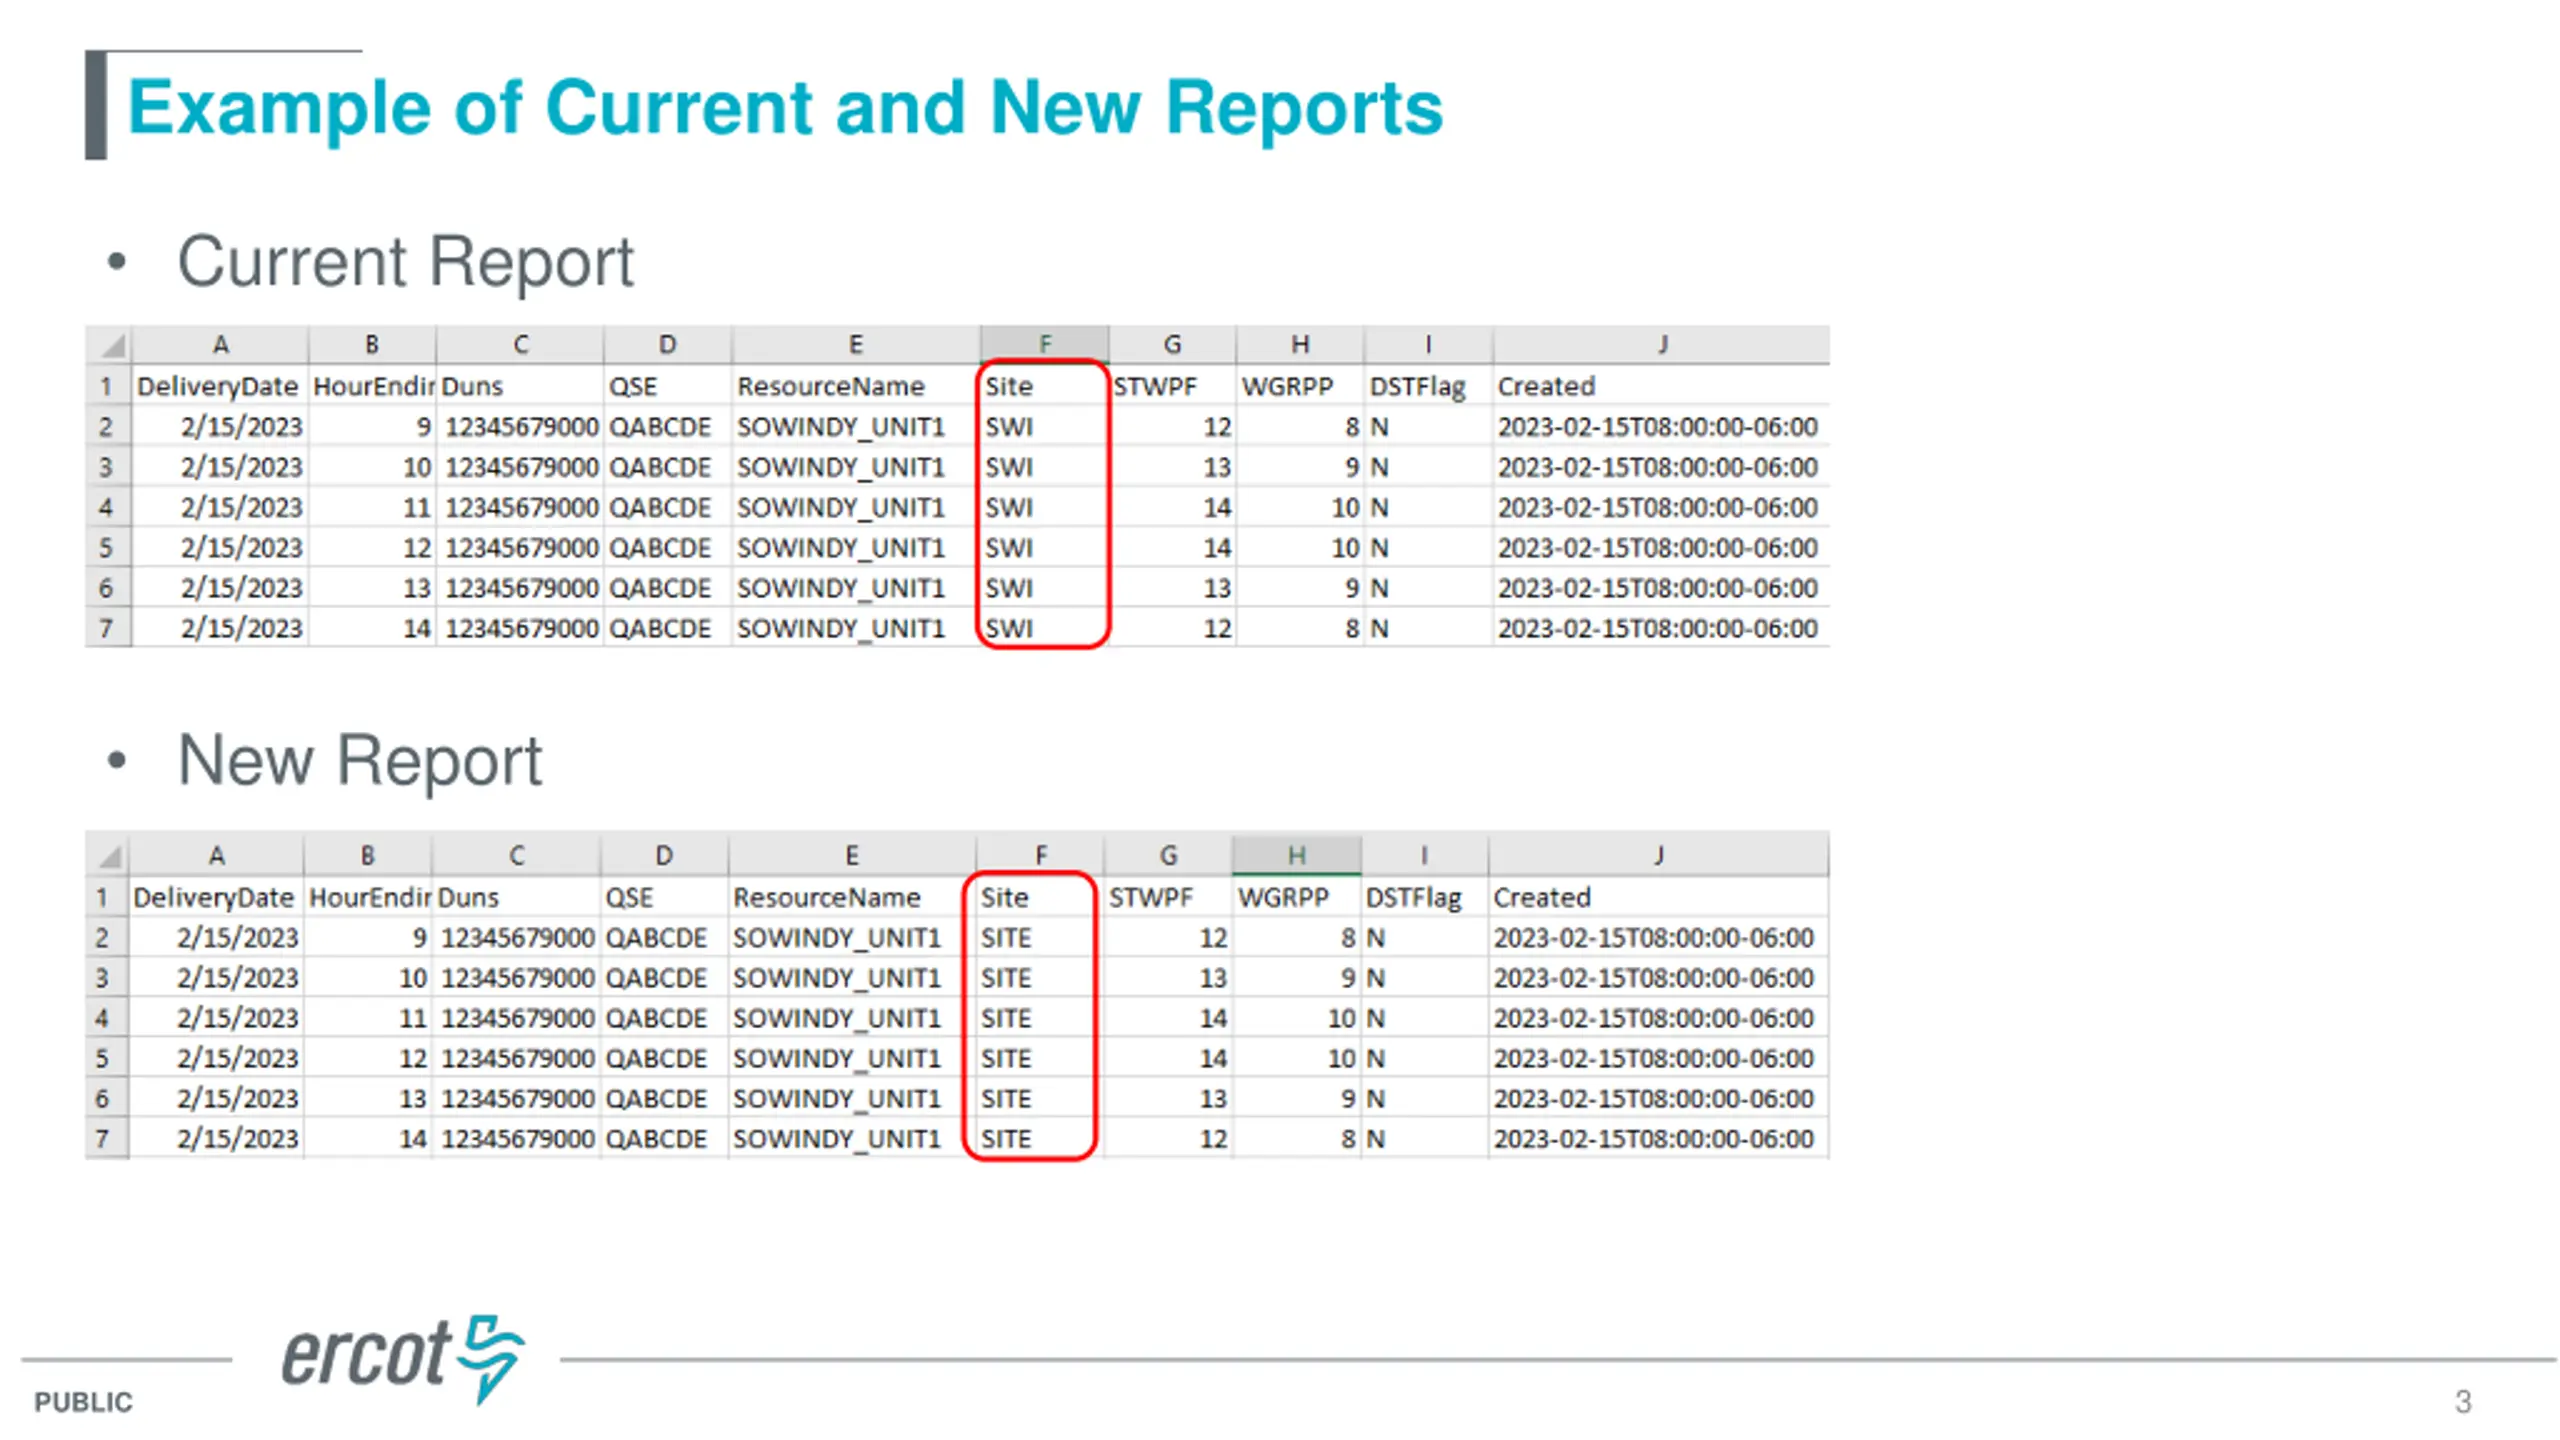
Task: Click HourEnding 14 cell in New Report
Action: click(x=368, y=1138)
